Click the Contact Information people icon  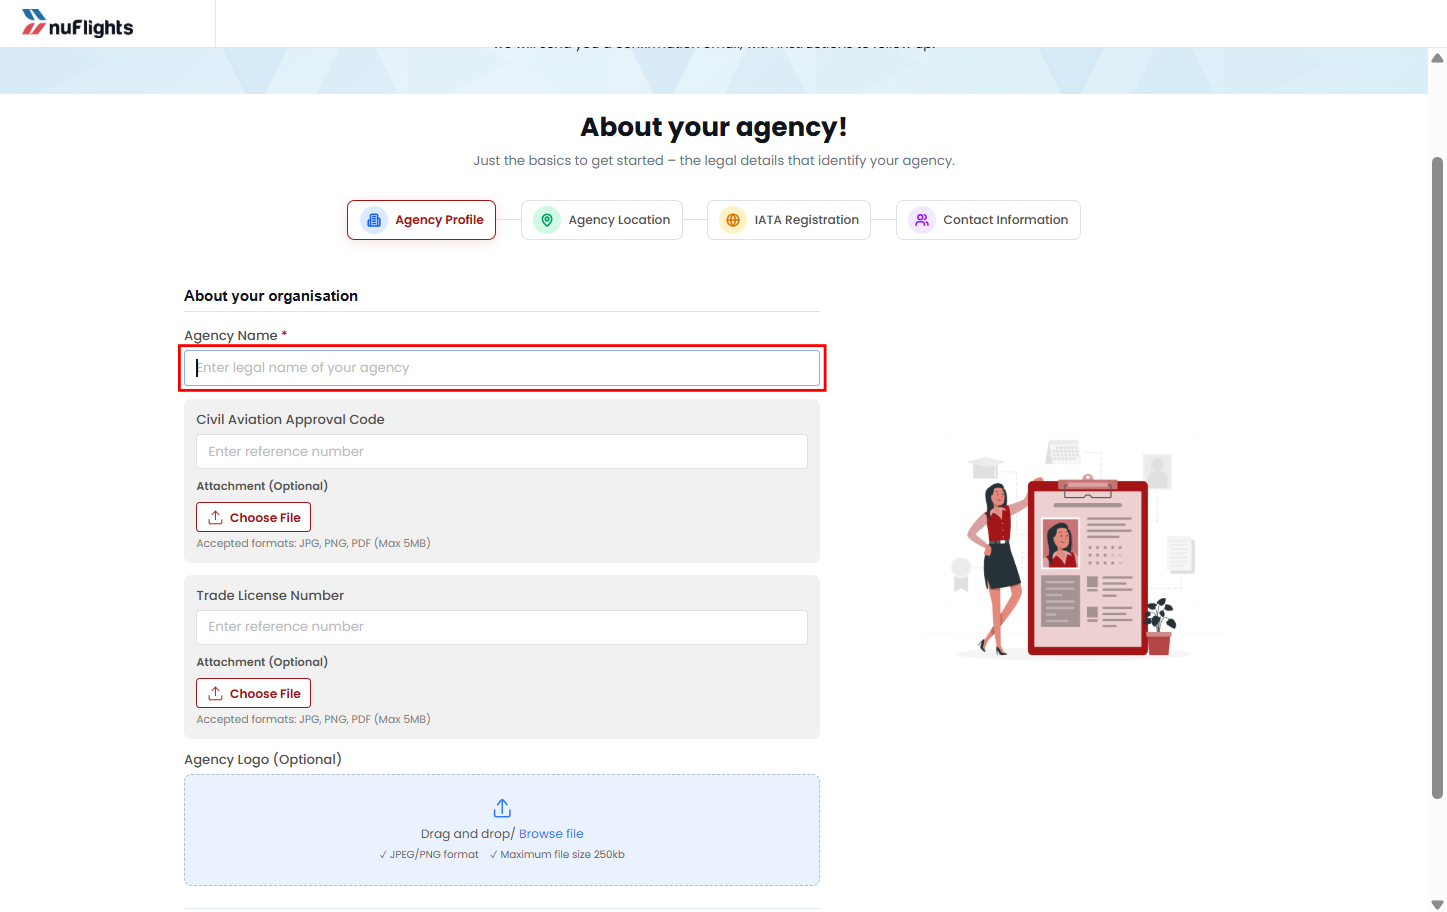(x=922, y=220)
